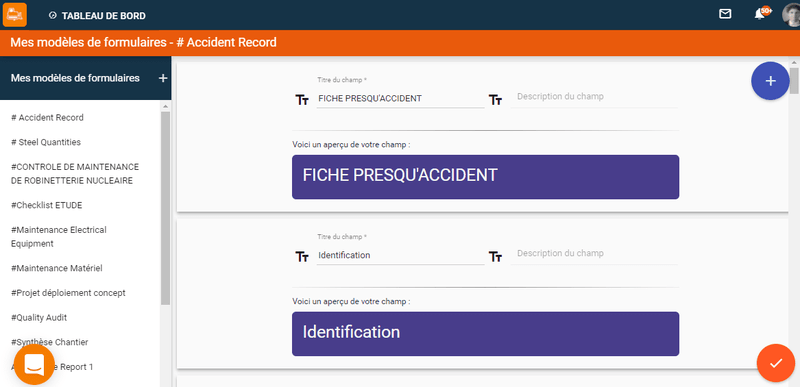Click the Identification title input field
Viewport: 800px width, 387px height.
(400, 255)
